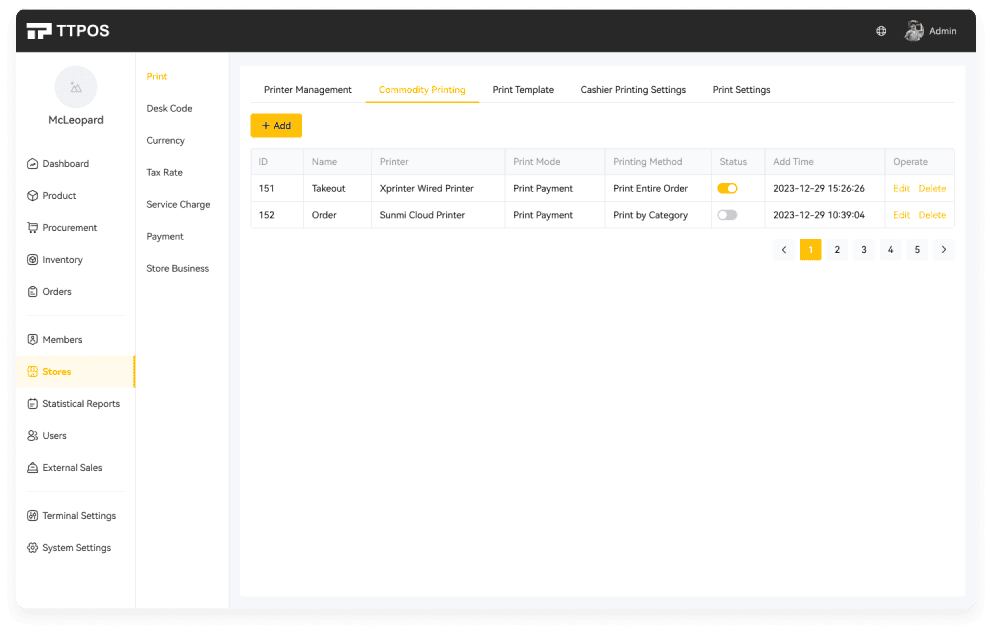This screenshot has width=992, height=633.
Task: Click the System Settings gear icon
Action: tap(32, 548)
